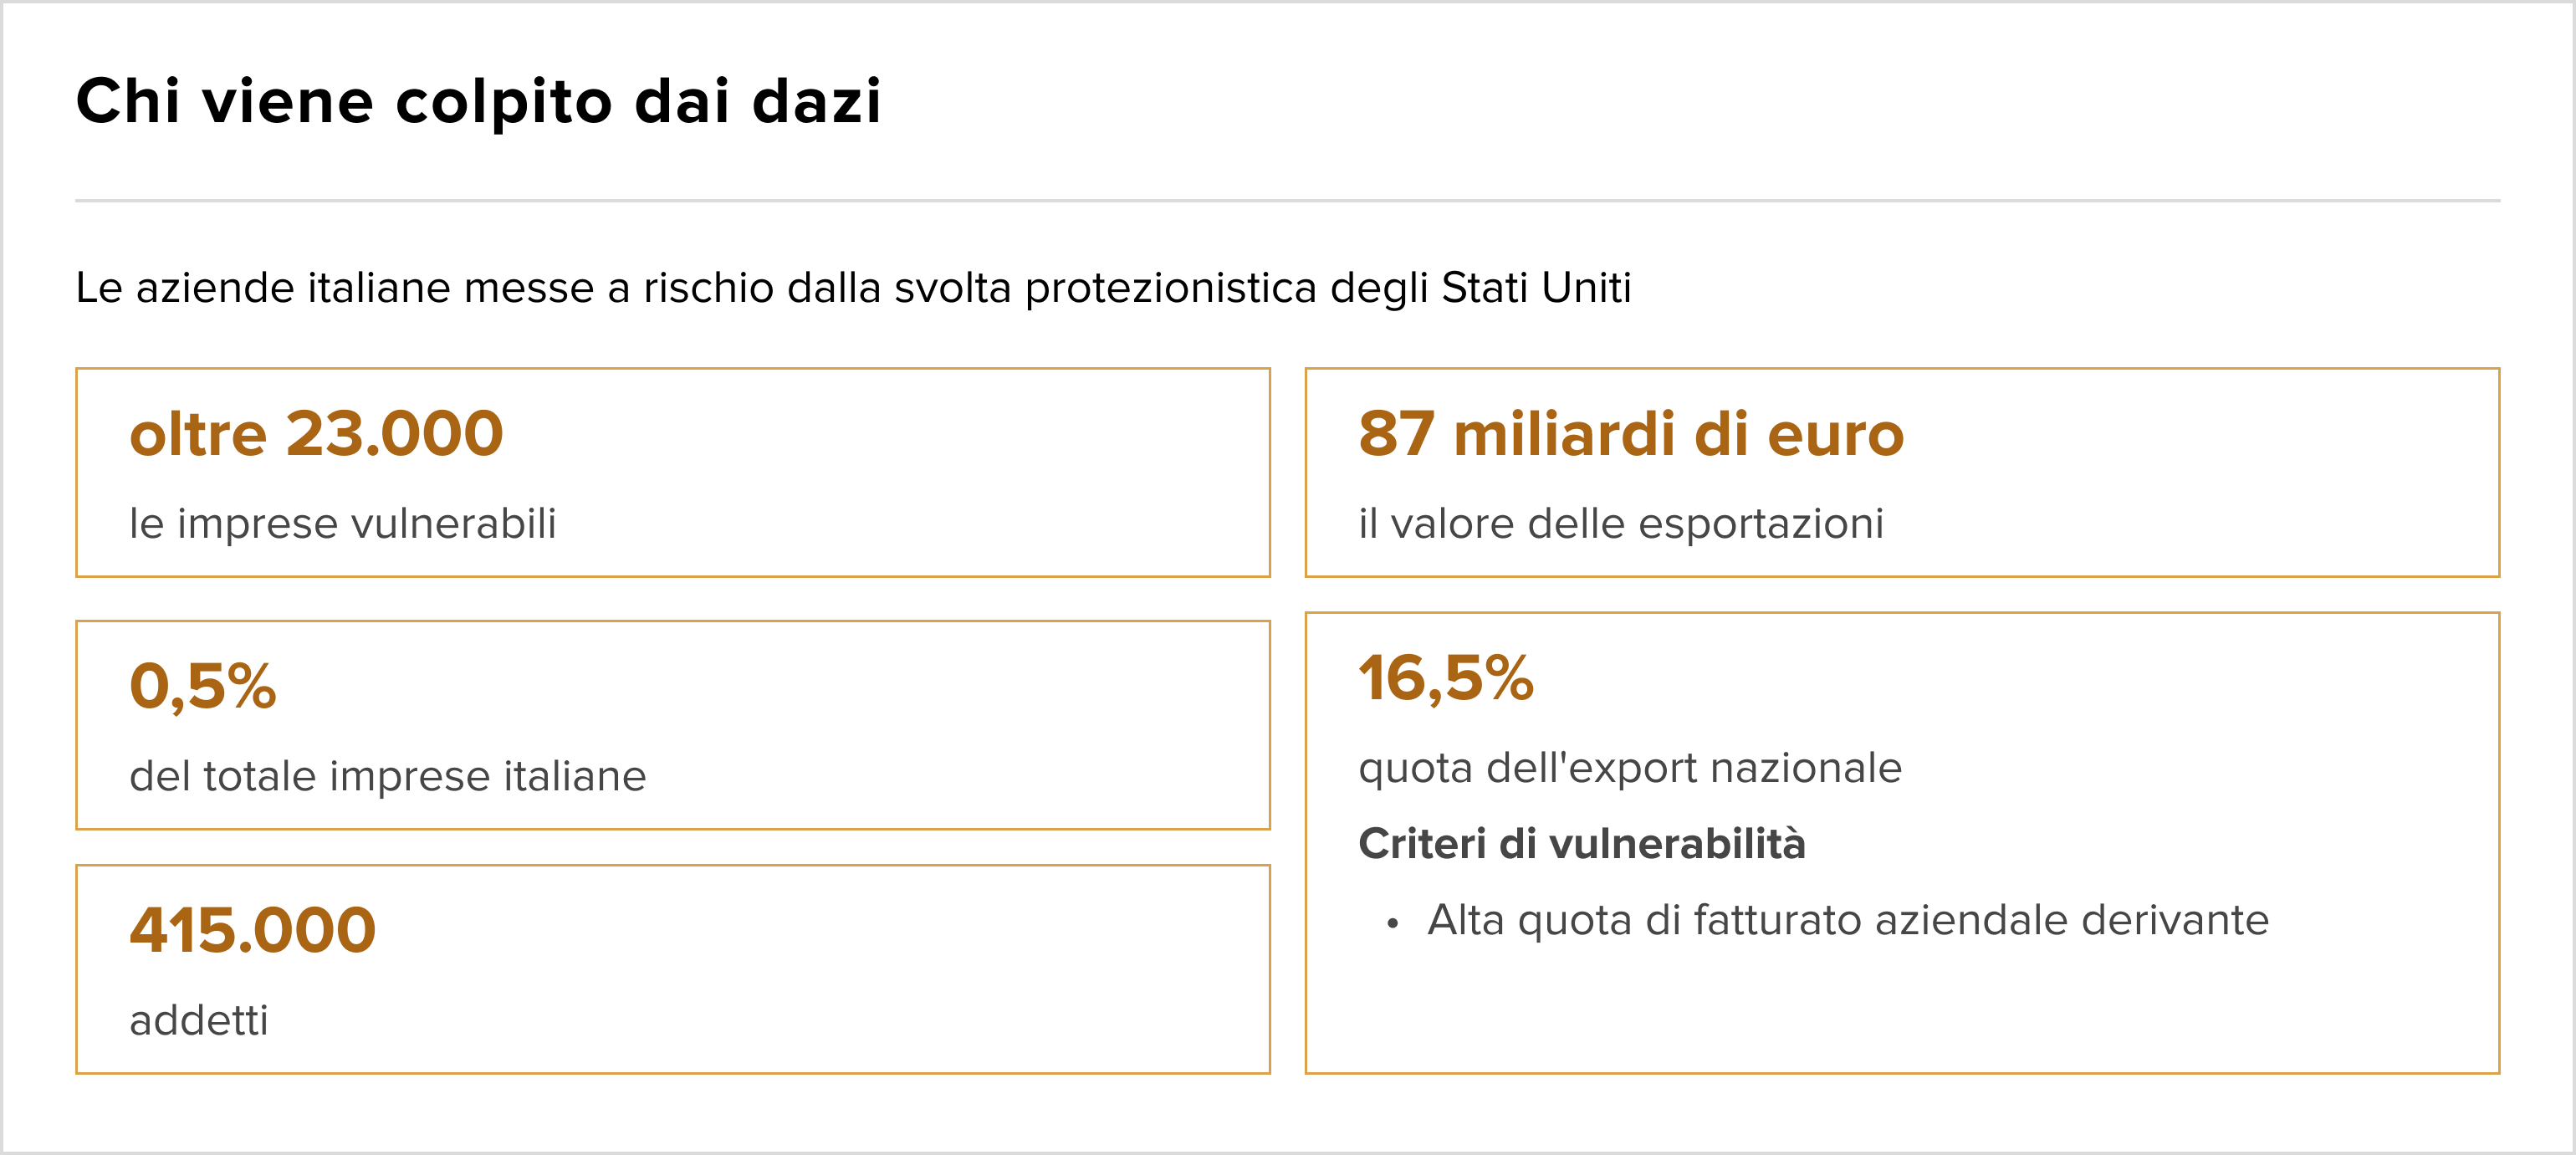Click 'il valore delle esportazioni' text

point(1621,523)
